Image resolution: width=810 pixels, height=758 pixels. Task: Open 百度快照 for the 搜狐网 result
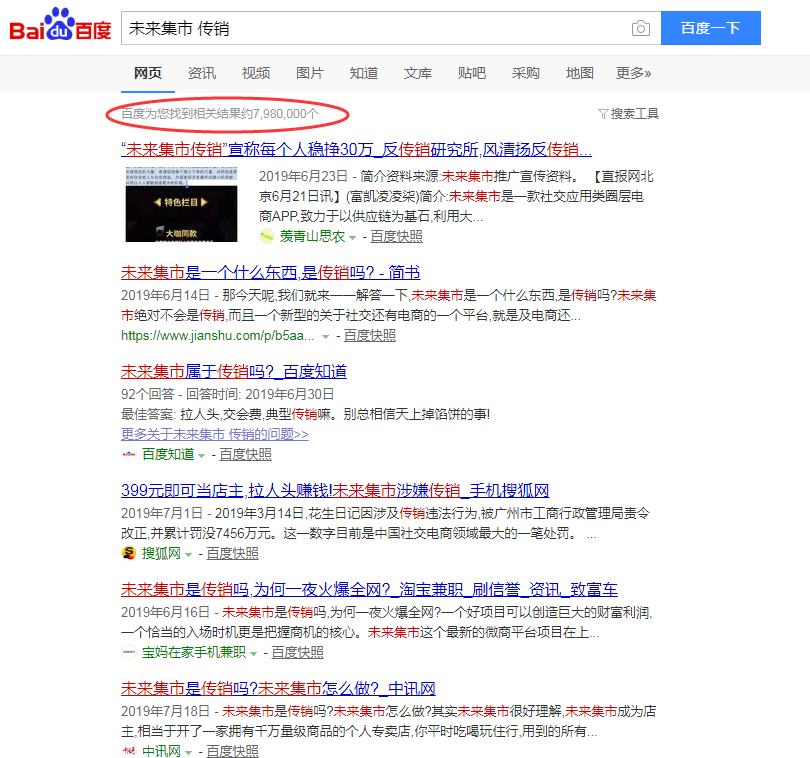(232, 554)
